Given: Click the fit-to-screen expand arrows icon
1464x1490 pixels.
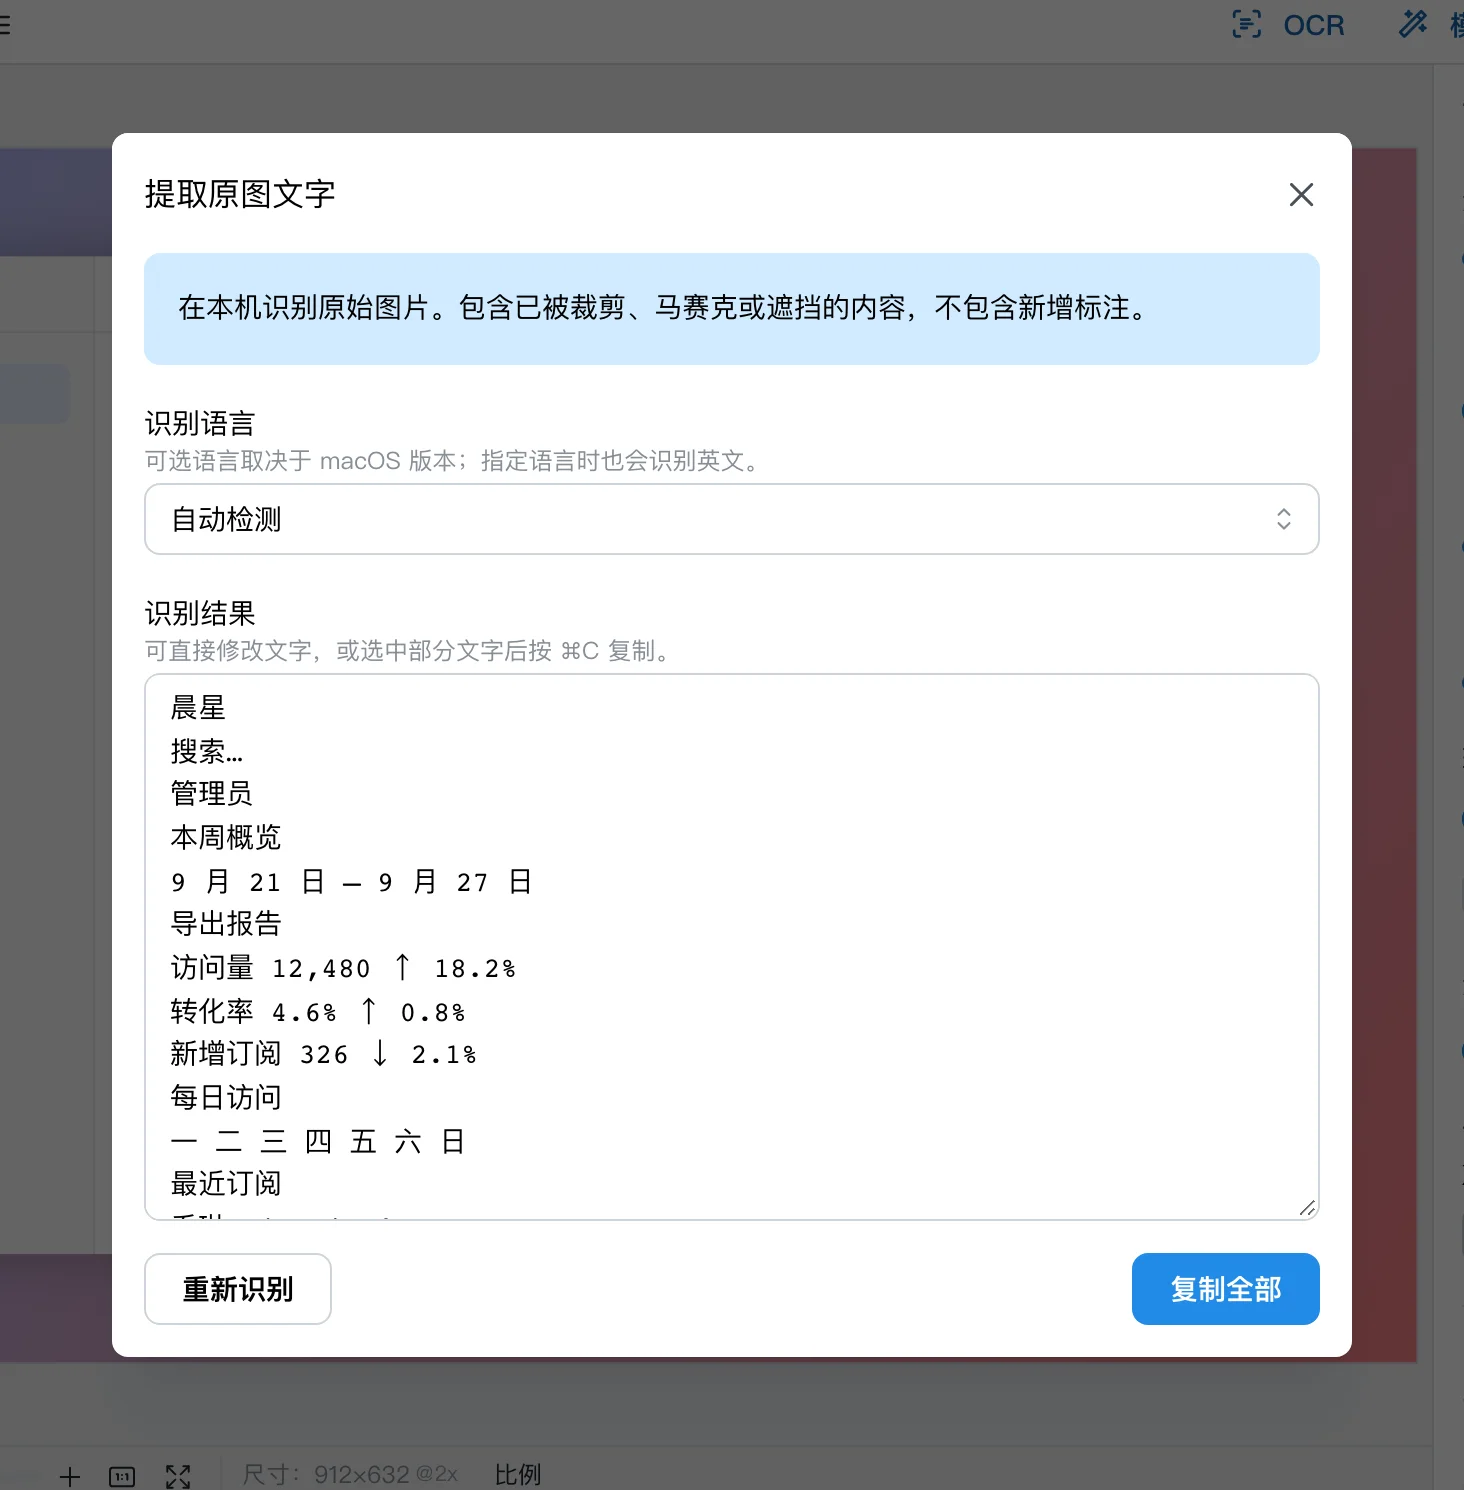Looking at the screenshot, I should (178, 1476).
